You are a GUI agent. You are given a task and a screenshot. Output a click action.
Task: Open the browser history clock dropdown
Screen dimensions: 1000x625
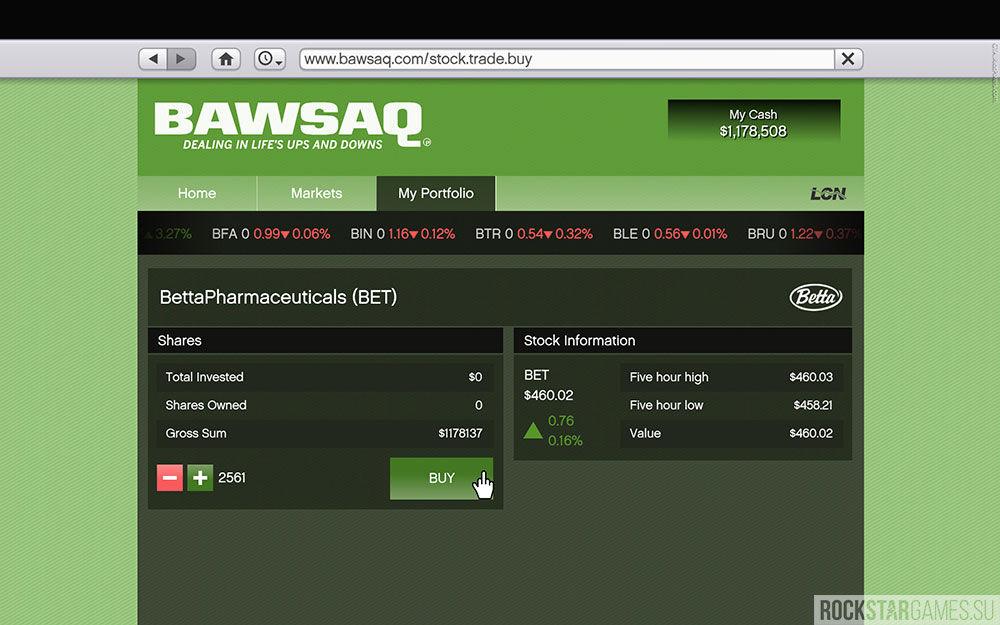tap(270, 59)
